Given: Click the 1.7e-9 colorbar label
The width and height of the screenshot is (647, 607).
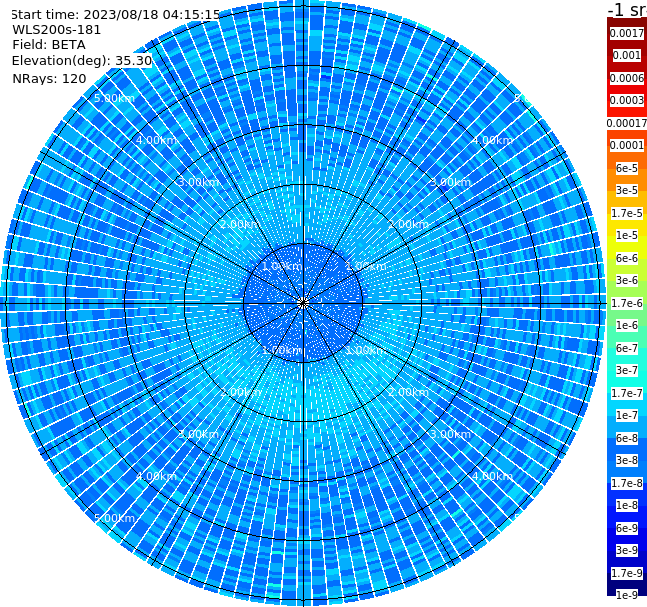Looking at the screenshot, I should tap(627, 573).
